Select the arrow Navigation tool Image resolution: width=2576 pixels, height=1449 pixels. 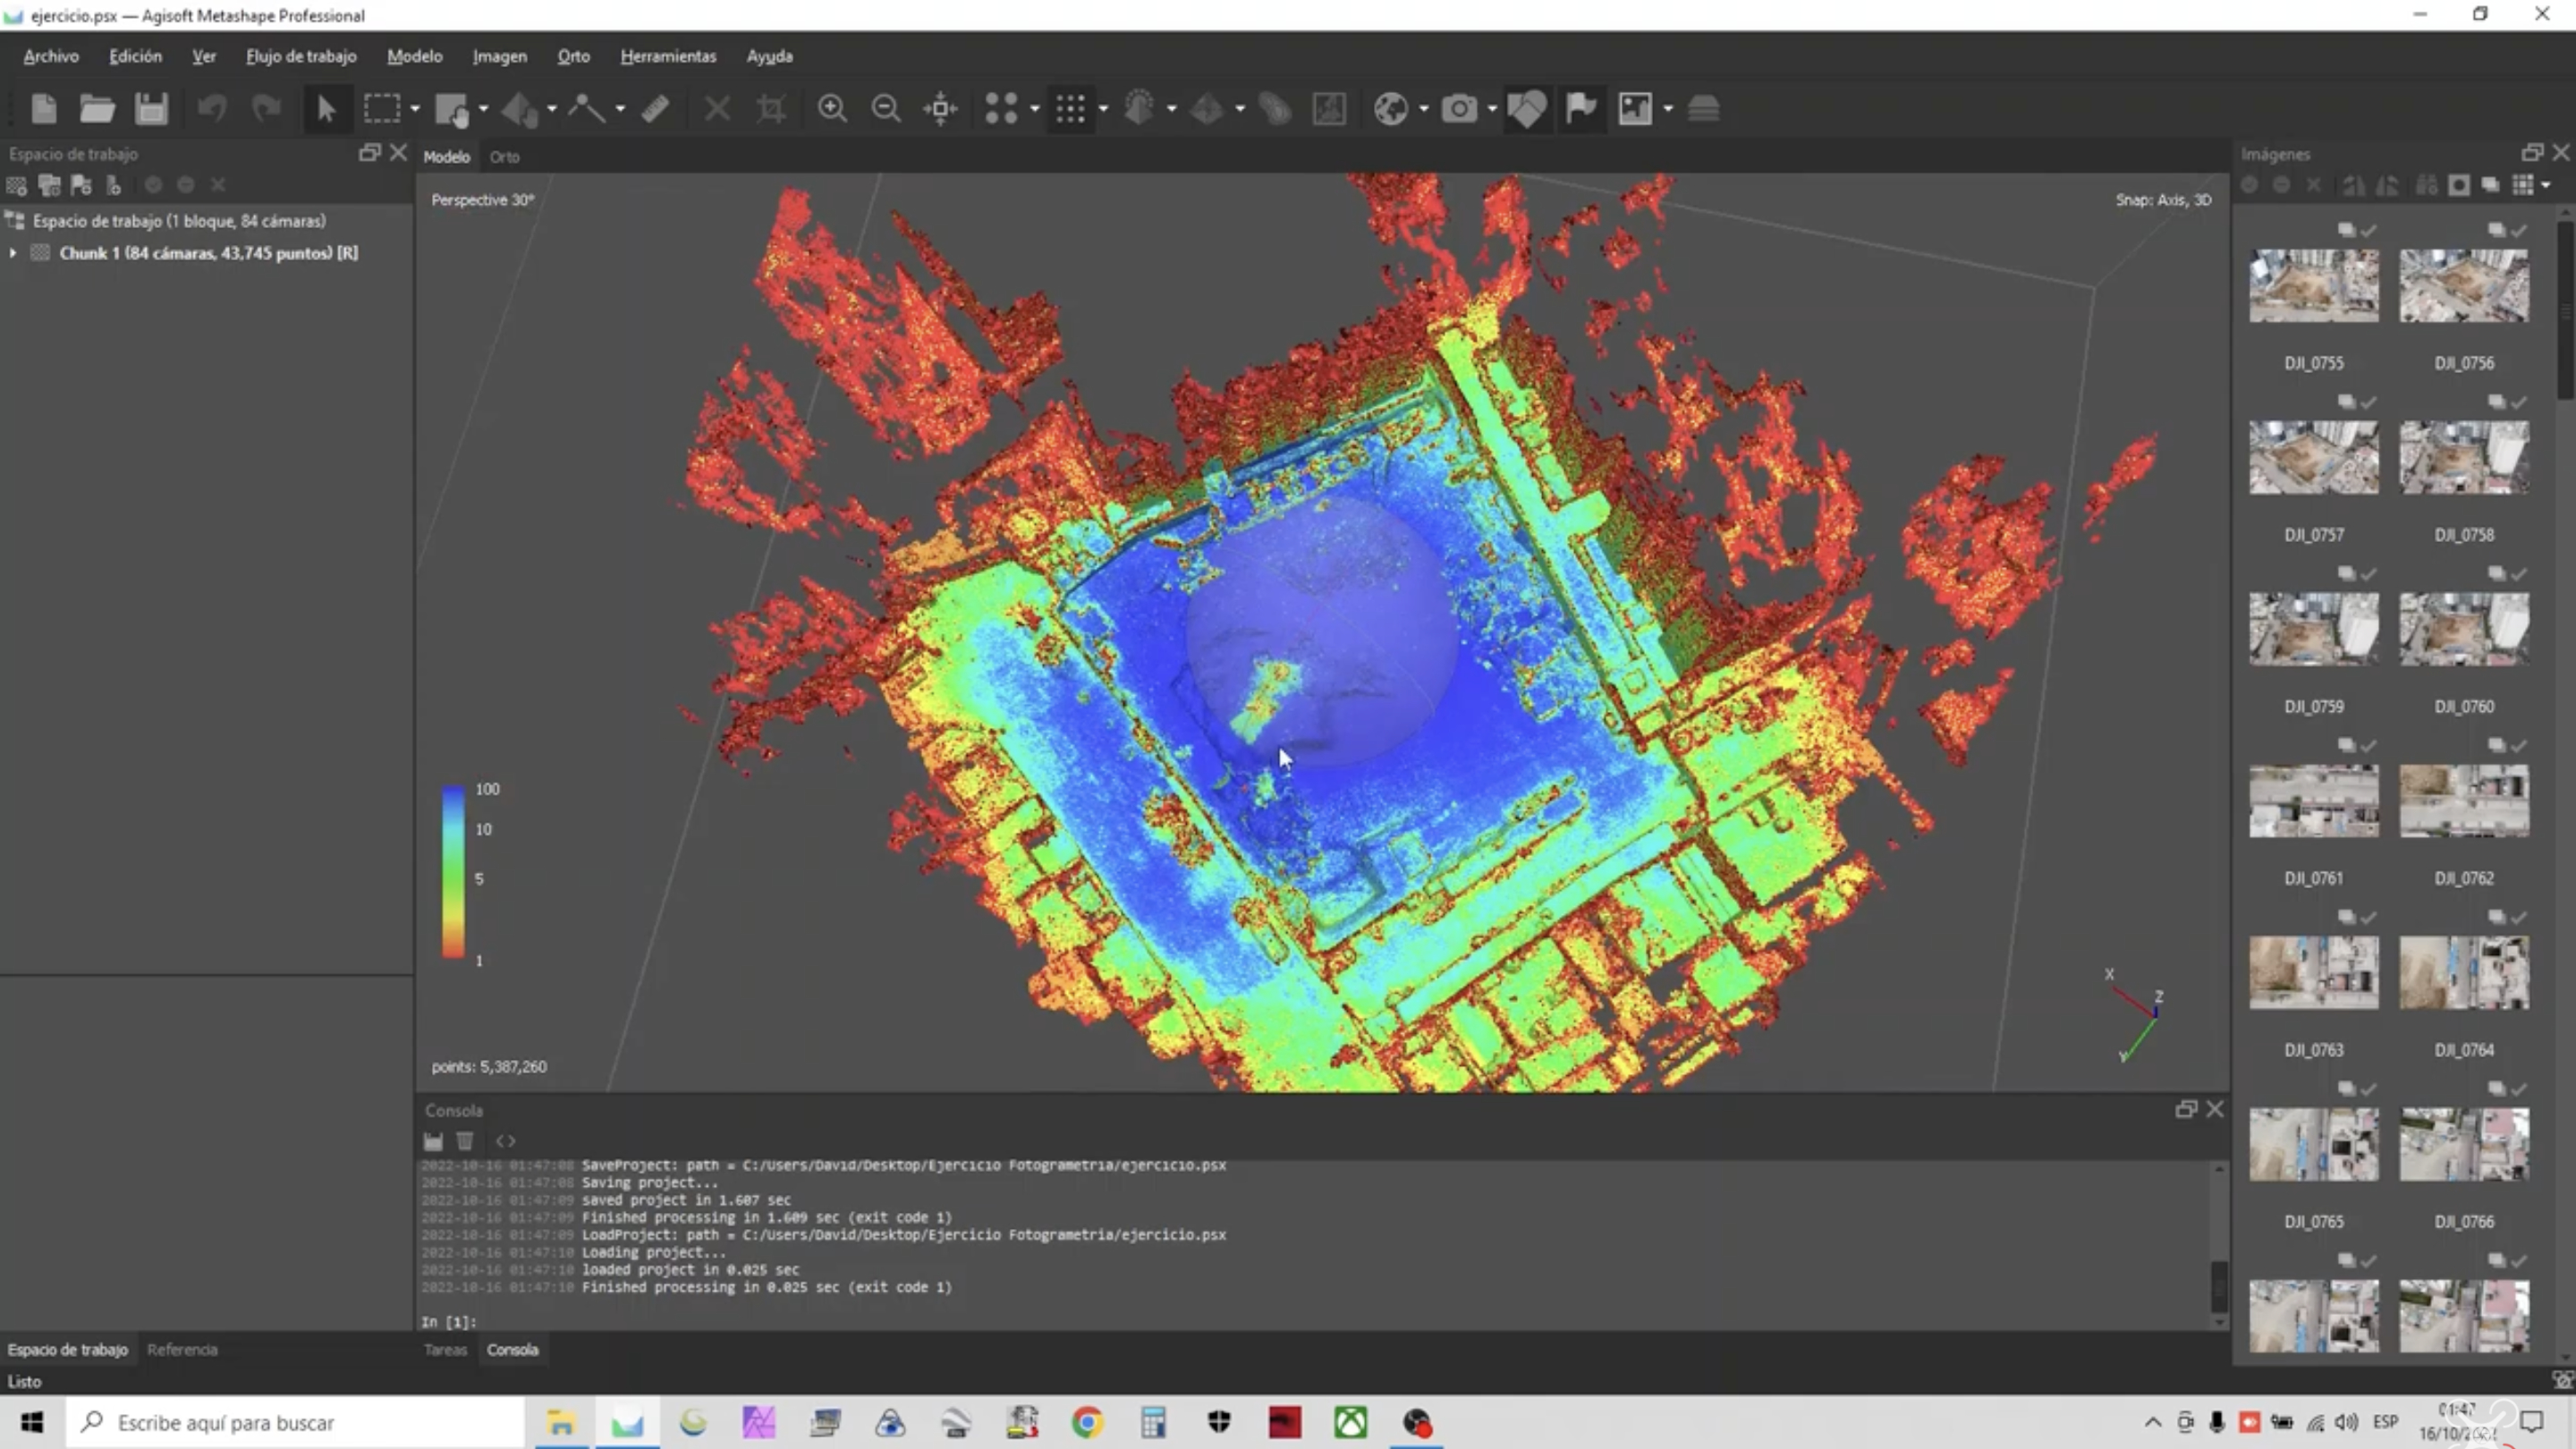point(326,108)
